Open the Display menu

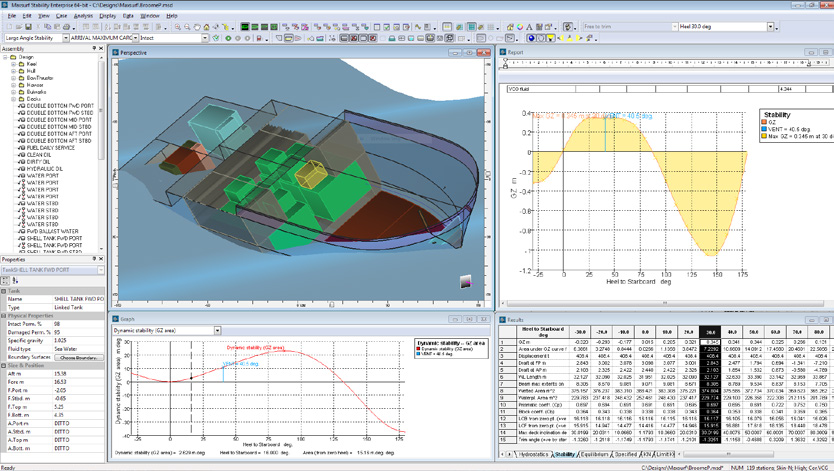pos(107,16)
